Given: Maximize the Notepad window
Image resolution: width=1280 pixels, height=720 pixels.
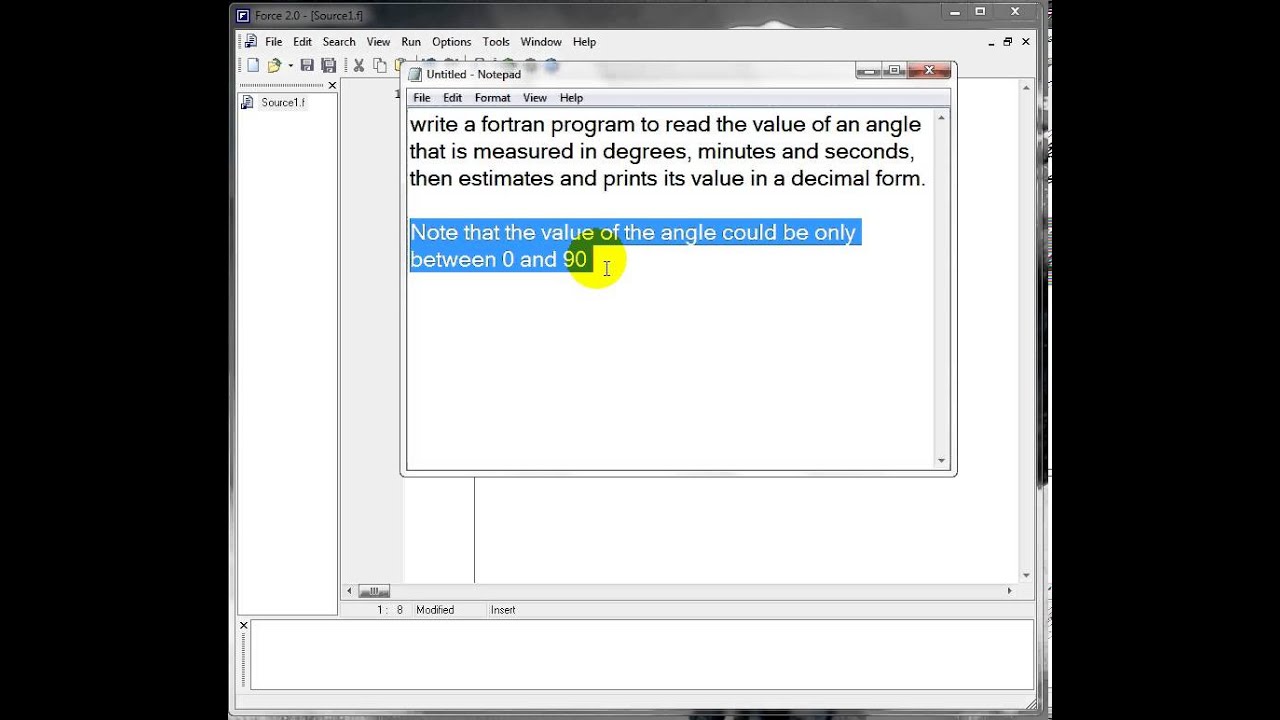Looking at the screenshot, I should click(x=894, y=70).
